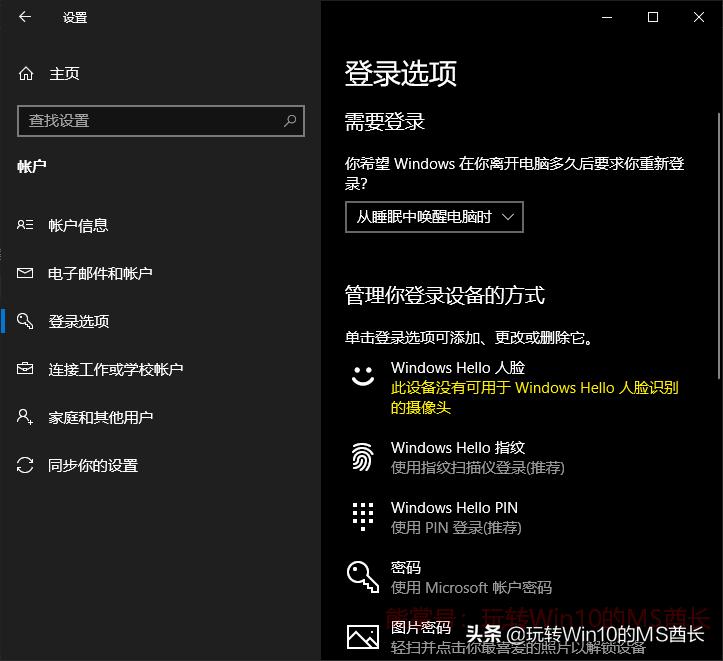Click 使用 PIN 登录(推荐) description text
723x661 pixels.
coord(456,527)
